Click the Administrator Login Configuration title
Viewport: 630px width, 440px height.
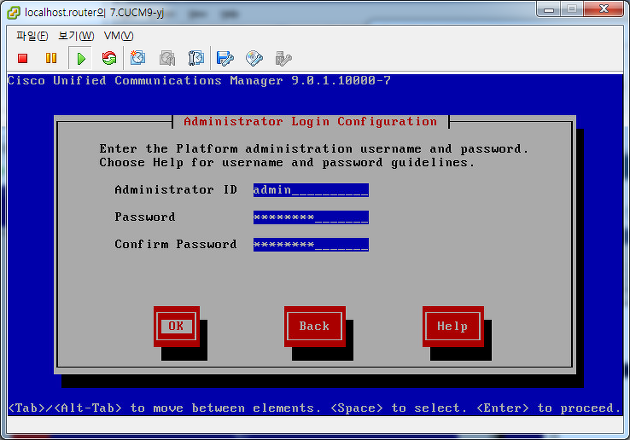coord(310,122)
